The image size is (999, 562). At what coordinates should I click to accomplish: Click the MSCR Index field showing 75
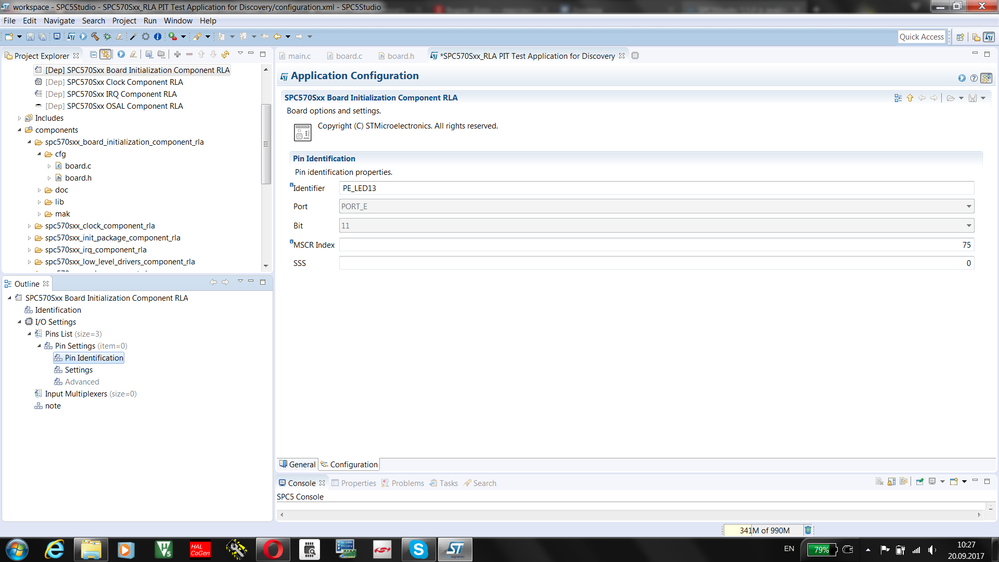point(656,245)
